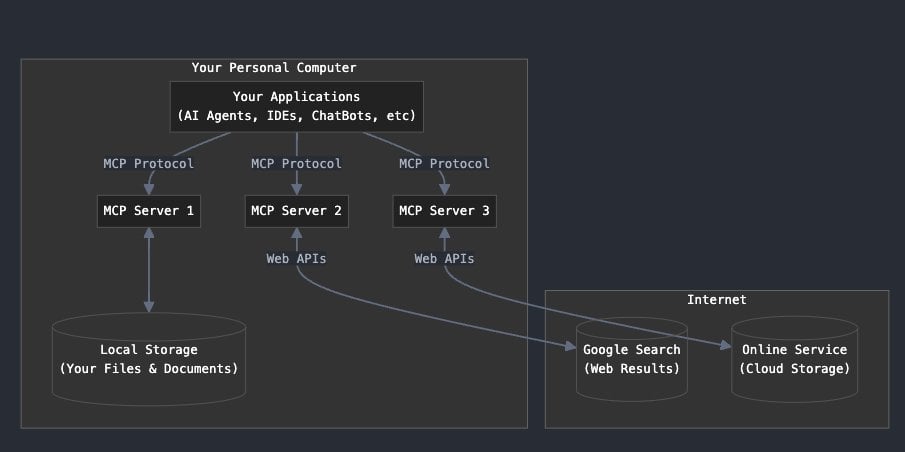Select the Google Search database cylinder
The height and width of the screenshot is (452, 905).
[631, 359]
